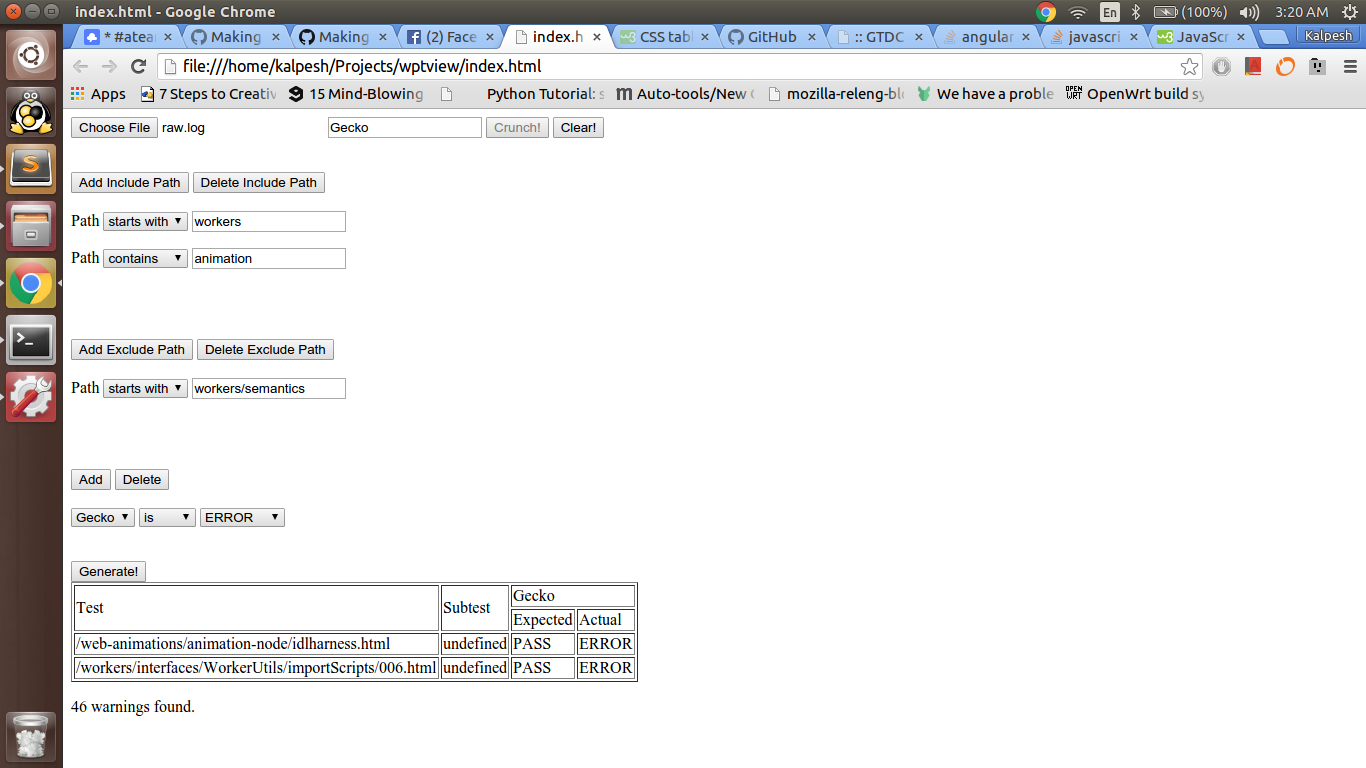Click the Clear! button
Screen dimensions: 1366x768
pos(578,128)
